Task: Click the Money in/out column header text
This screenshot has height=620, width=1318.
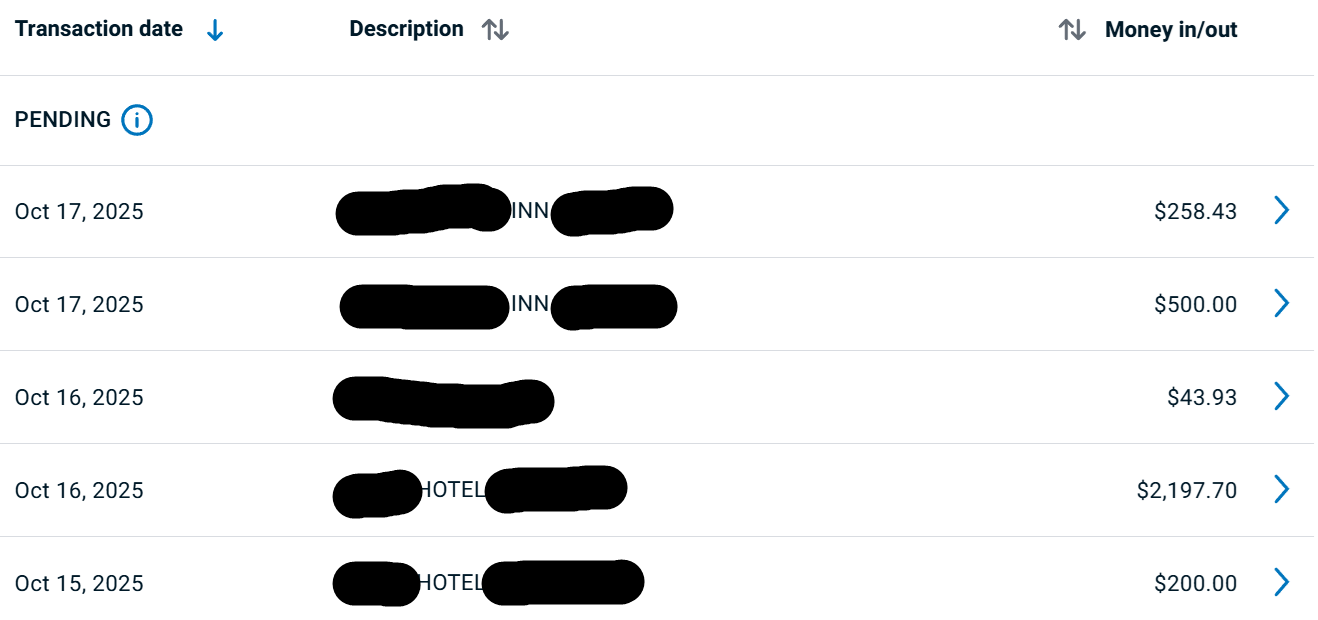Action: (x=1171, y=30)
